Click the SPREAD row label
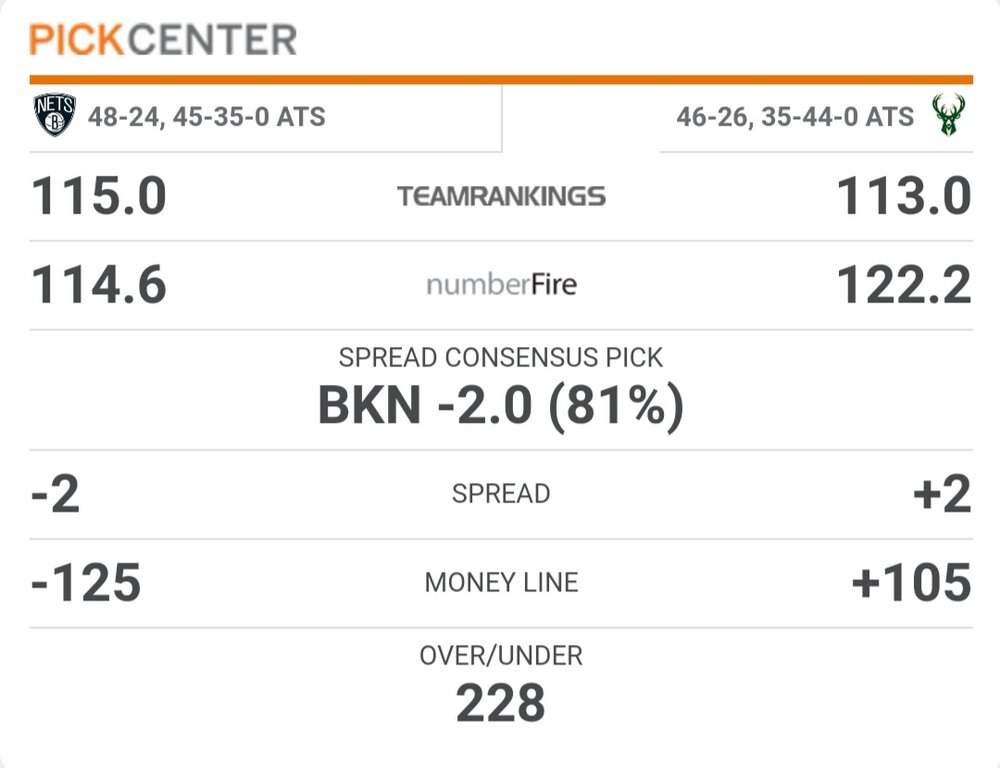 point(501,494)
